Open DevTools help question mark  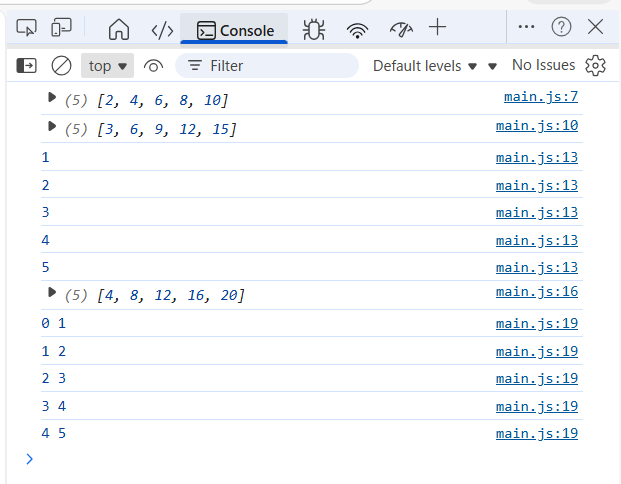(x=561, y=27)
